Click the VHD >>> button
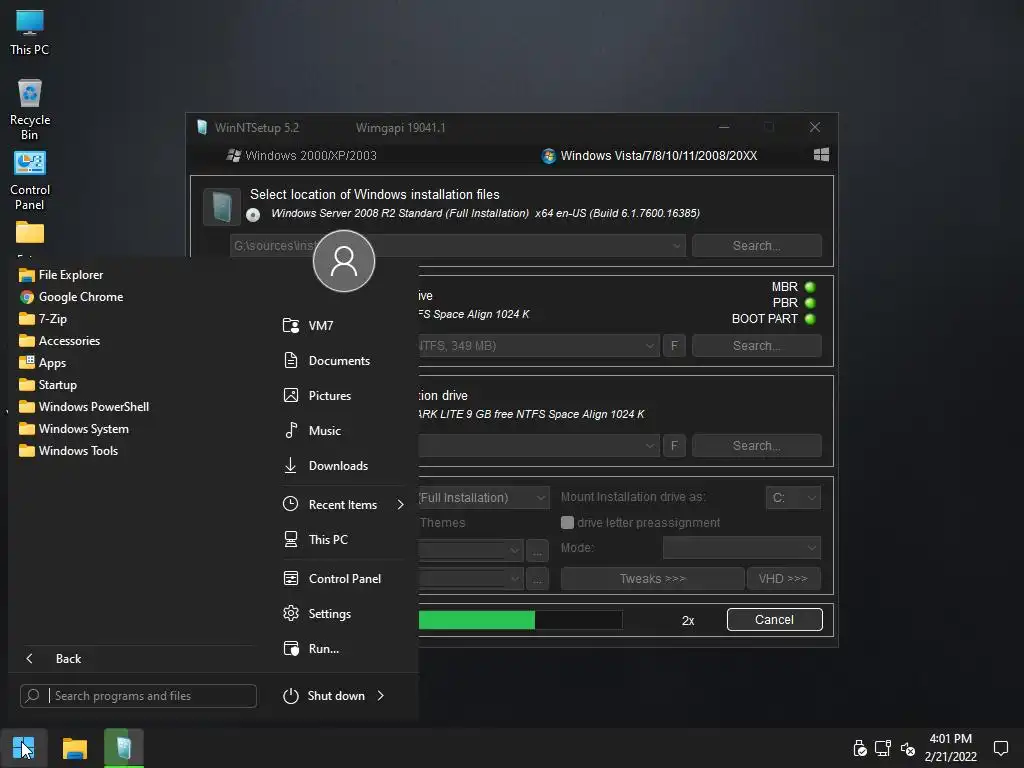This screenshot has height=768, width=1024. [783, 579]
